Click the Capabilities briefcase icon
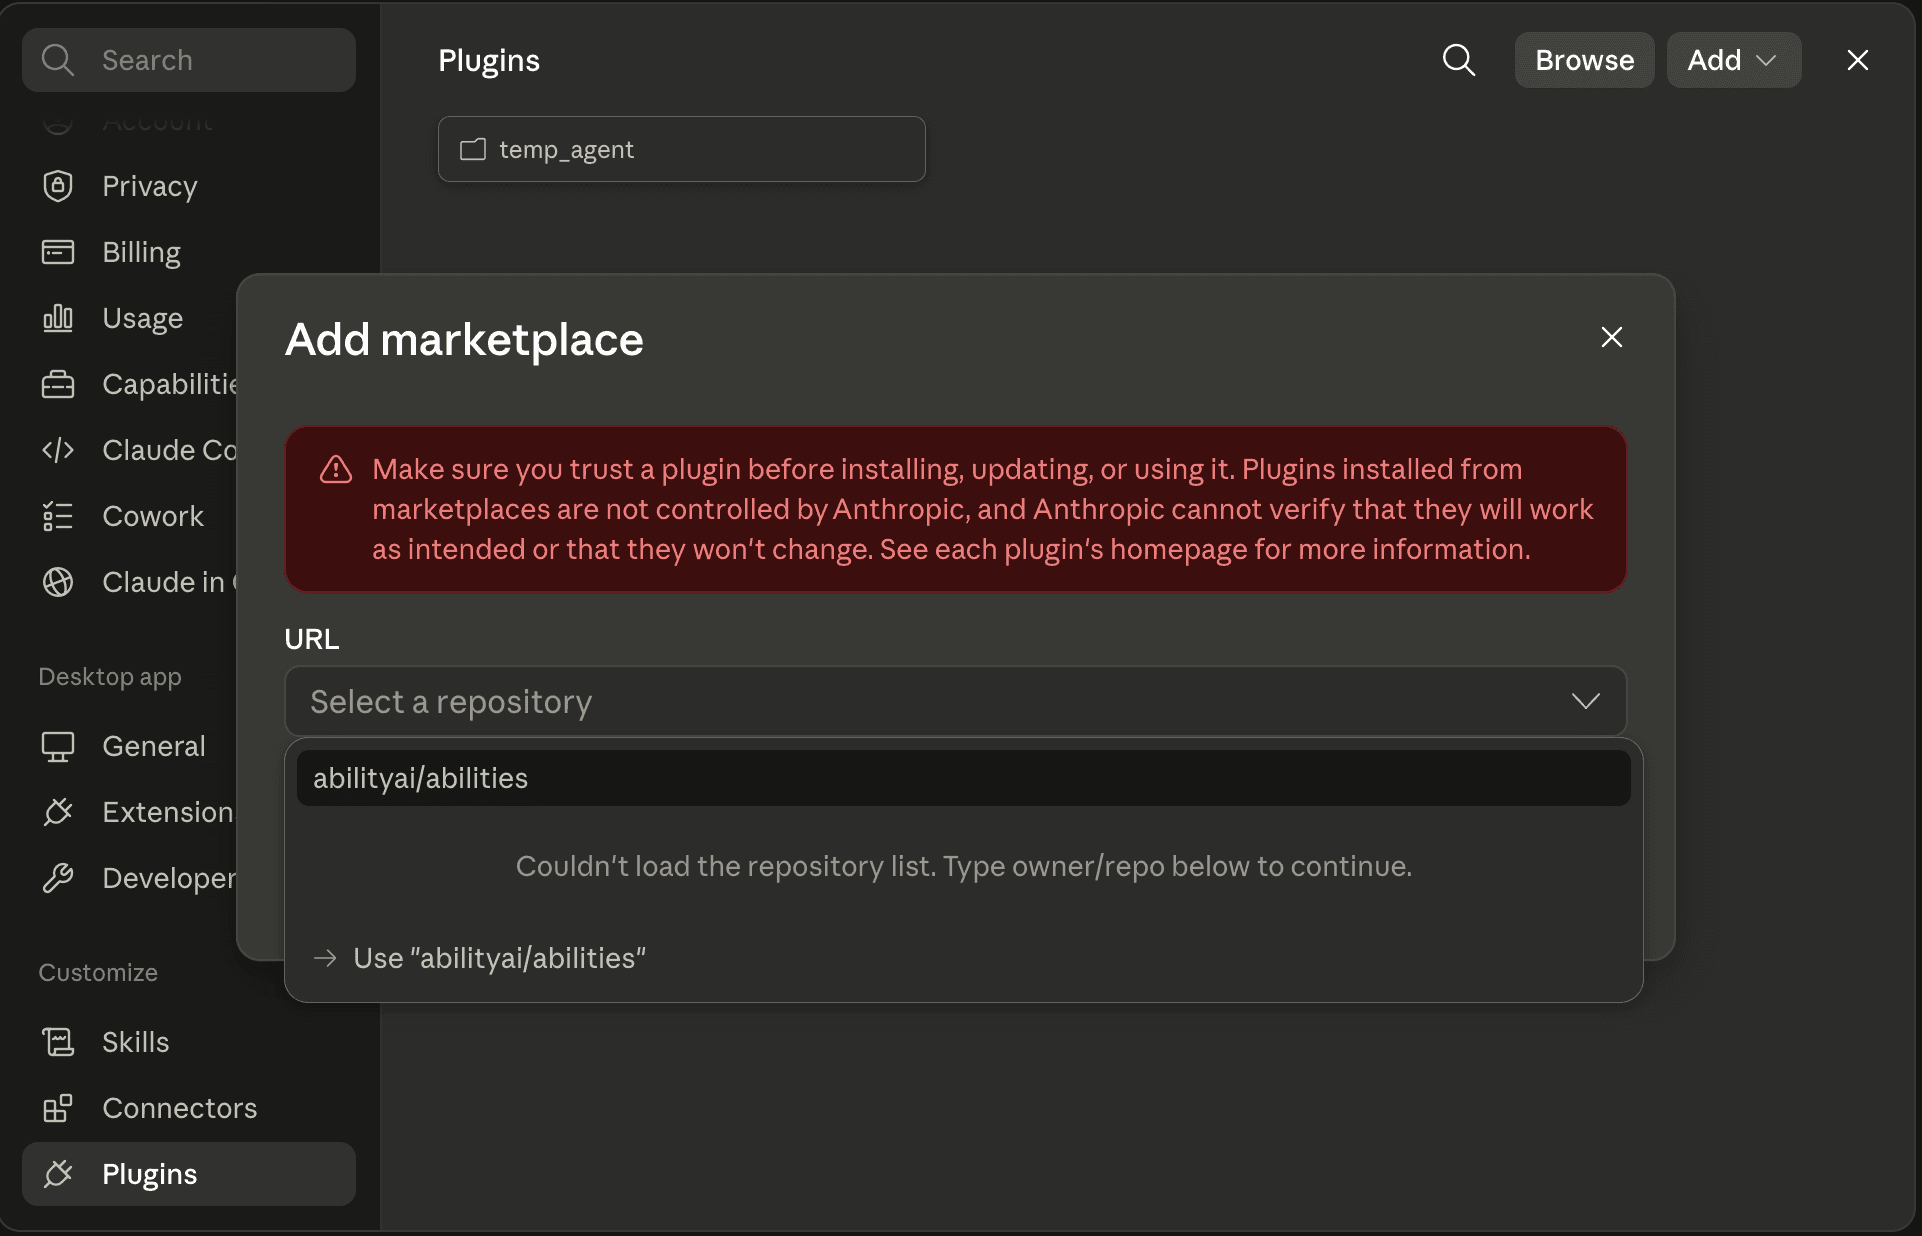This screenshot has width=1922, height=1236. [58, 384]
